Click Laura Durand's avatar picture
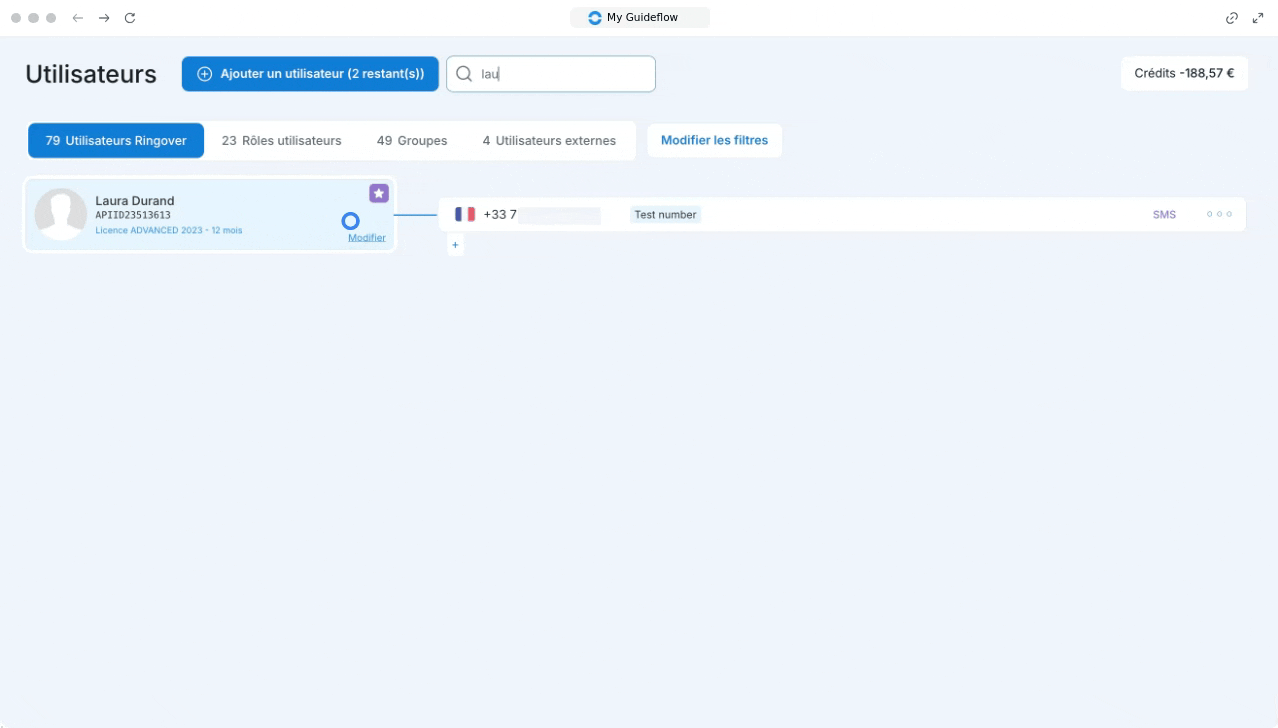The width and height of the screenshot is (1278, 728). coord(60,214)
